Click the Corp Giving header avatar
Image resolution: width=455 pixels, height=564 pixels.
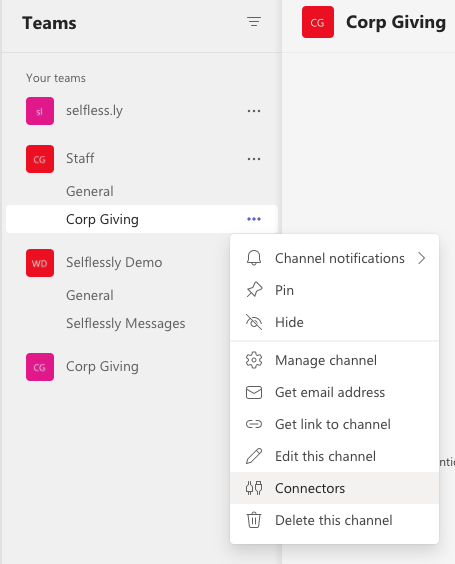pos(318,22)
